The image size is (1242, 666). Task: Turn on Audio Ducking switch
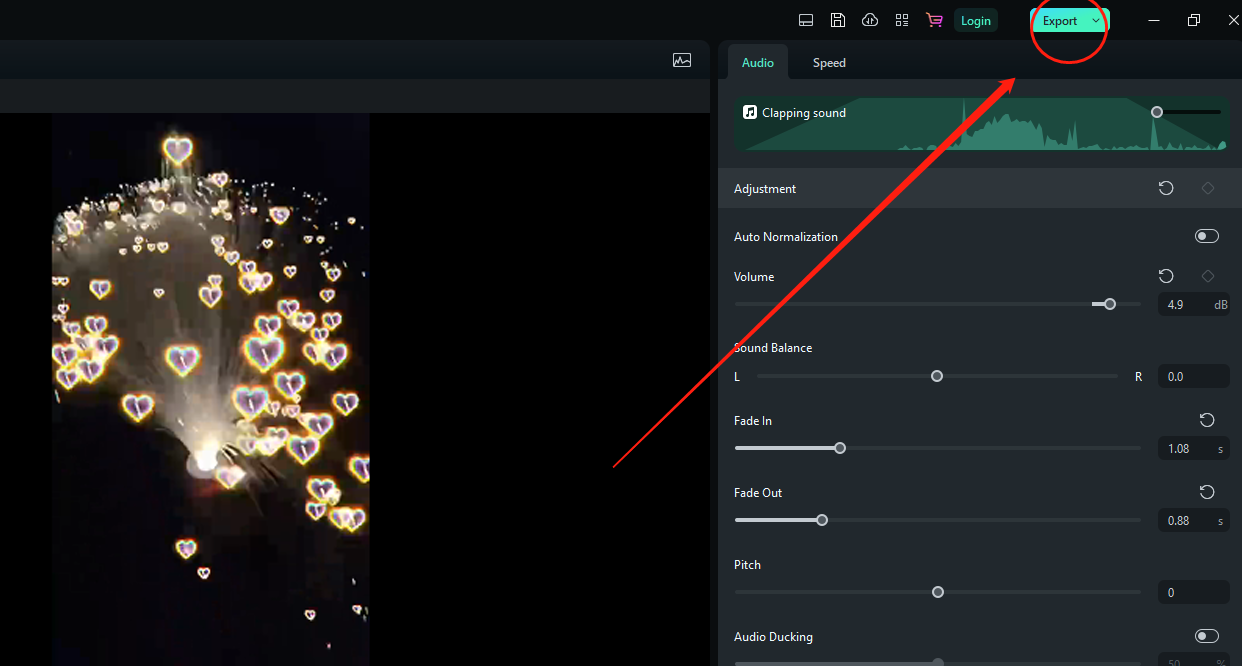1207,636
